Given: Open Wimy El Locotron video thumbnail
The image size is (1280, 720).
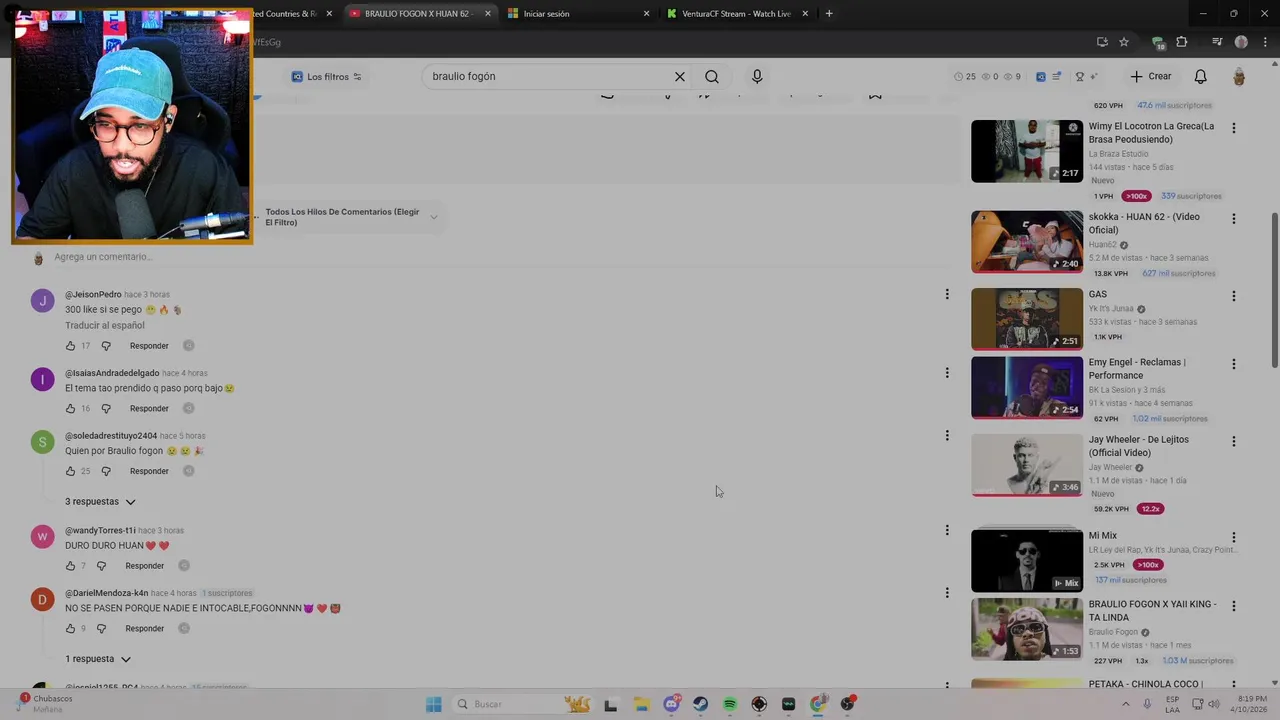Looking at the screenshot, I should 1027,151.
